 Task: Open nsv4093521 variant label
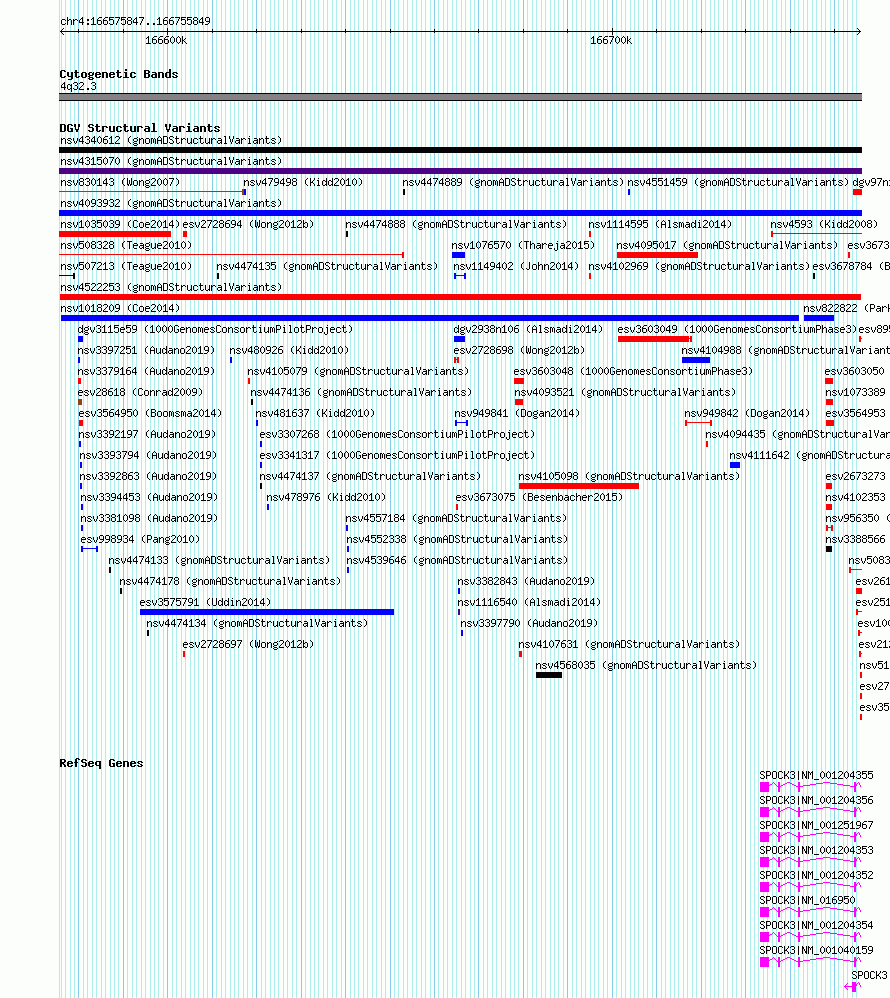(x=625, y=392)
